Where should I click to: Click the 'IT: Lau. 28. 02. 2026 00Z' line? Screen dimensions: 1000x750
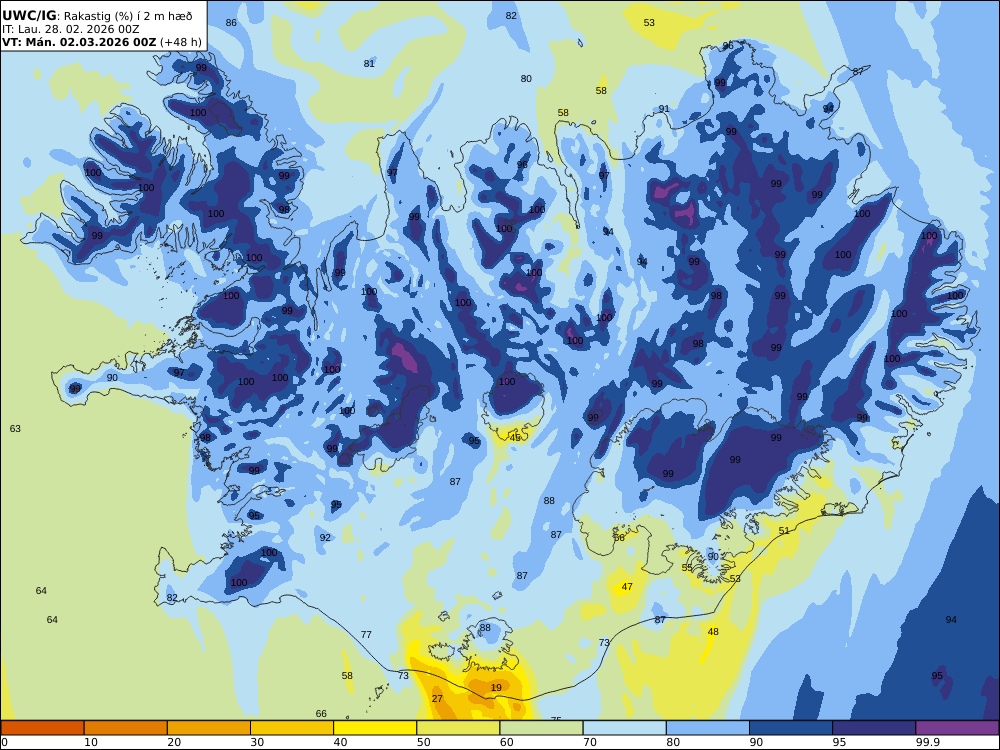(70, 29)
